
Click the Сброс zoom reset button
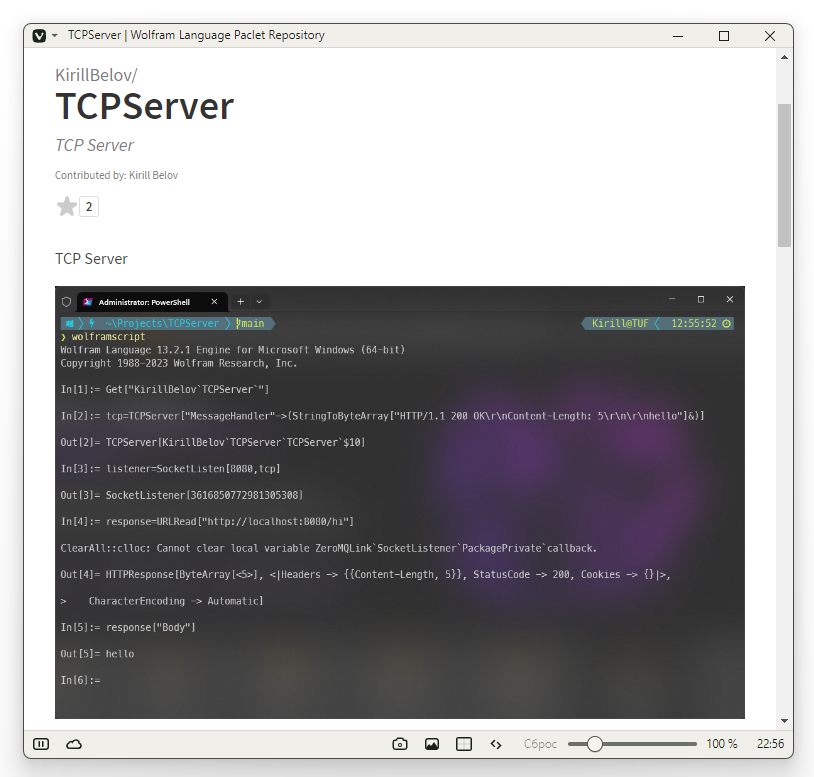point(540,744)
